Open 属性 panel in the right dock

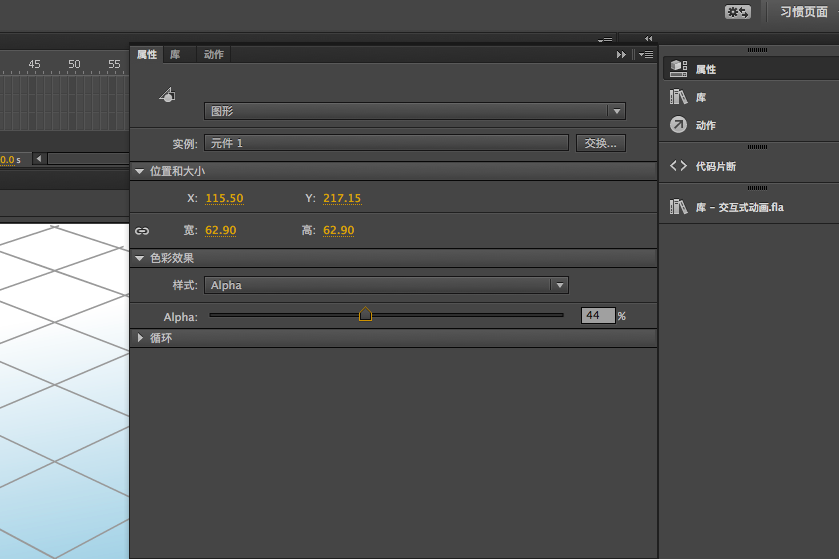tap(751, 69)
